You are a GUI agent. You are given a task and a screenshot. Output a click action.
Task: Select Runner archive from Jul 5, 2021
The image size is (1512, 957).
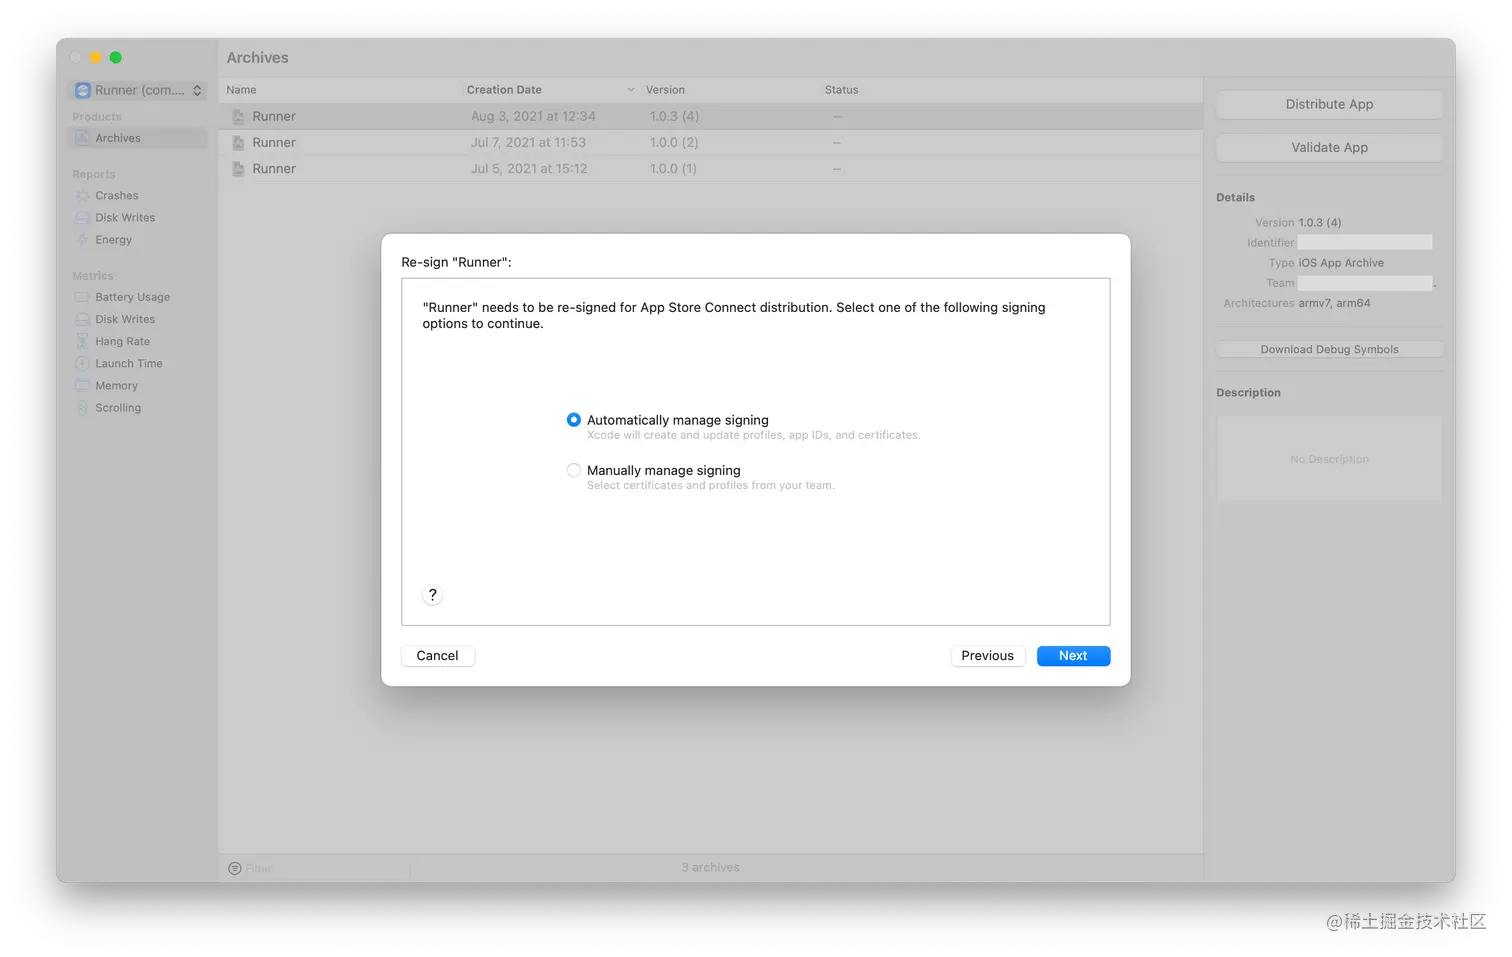coord(710,169)
